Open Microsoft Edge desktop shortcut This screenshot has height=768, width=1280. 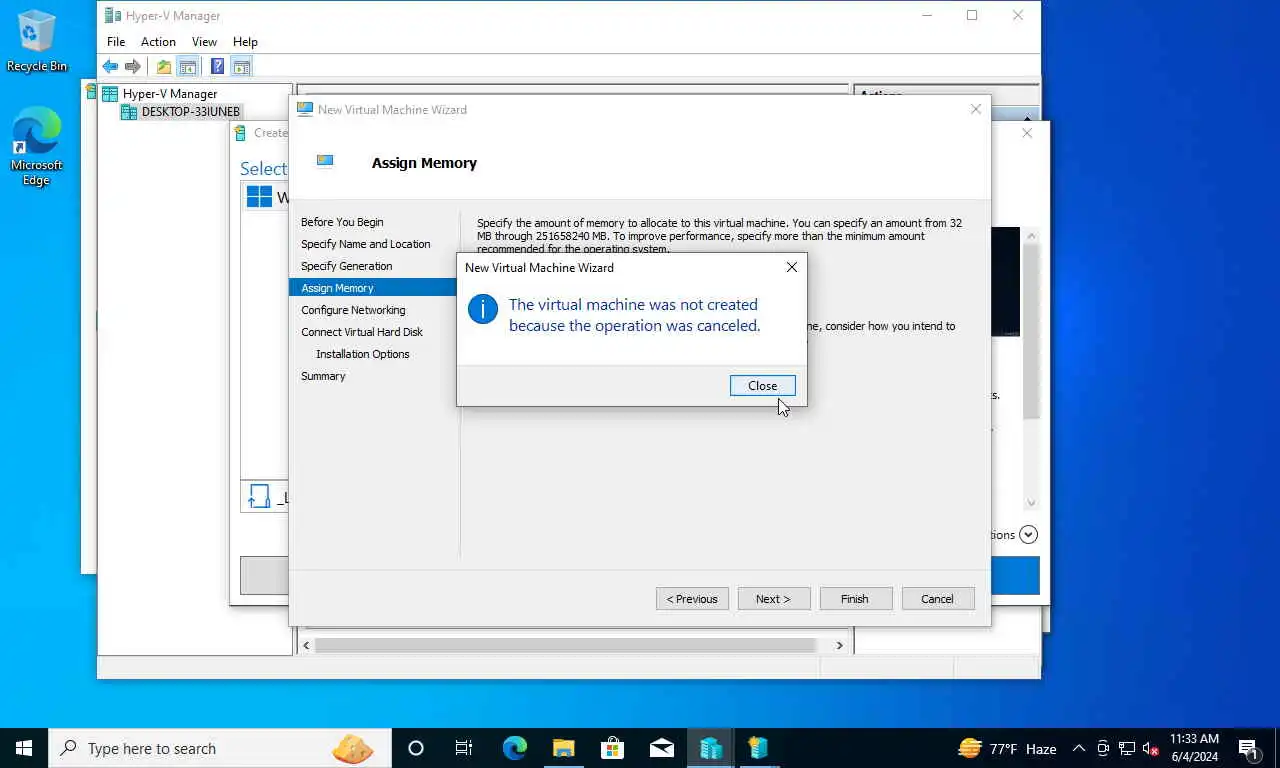point(37,147)
